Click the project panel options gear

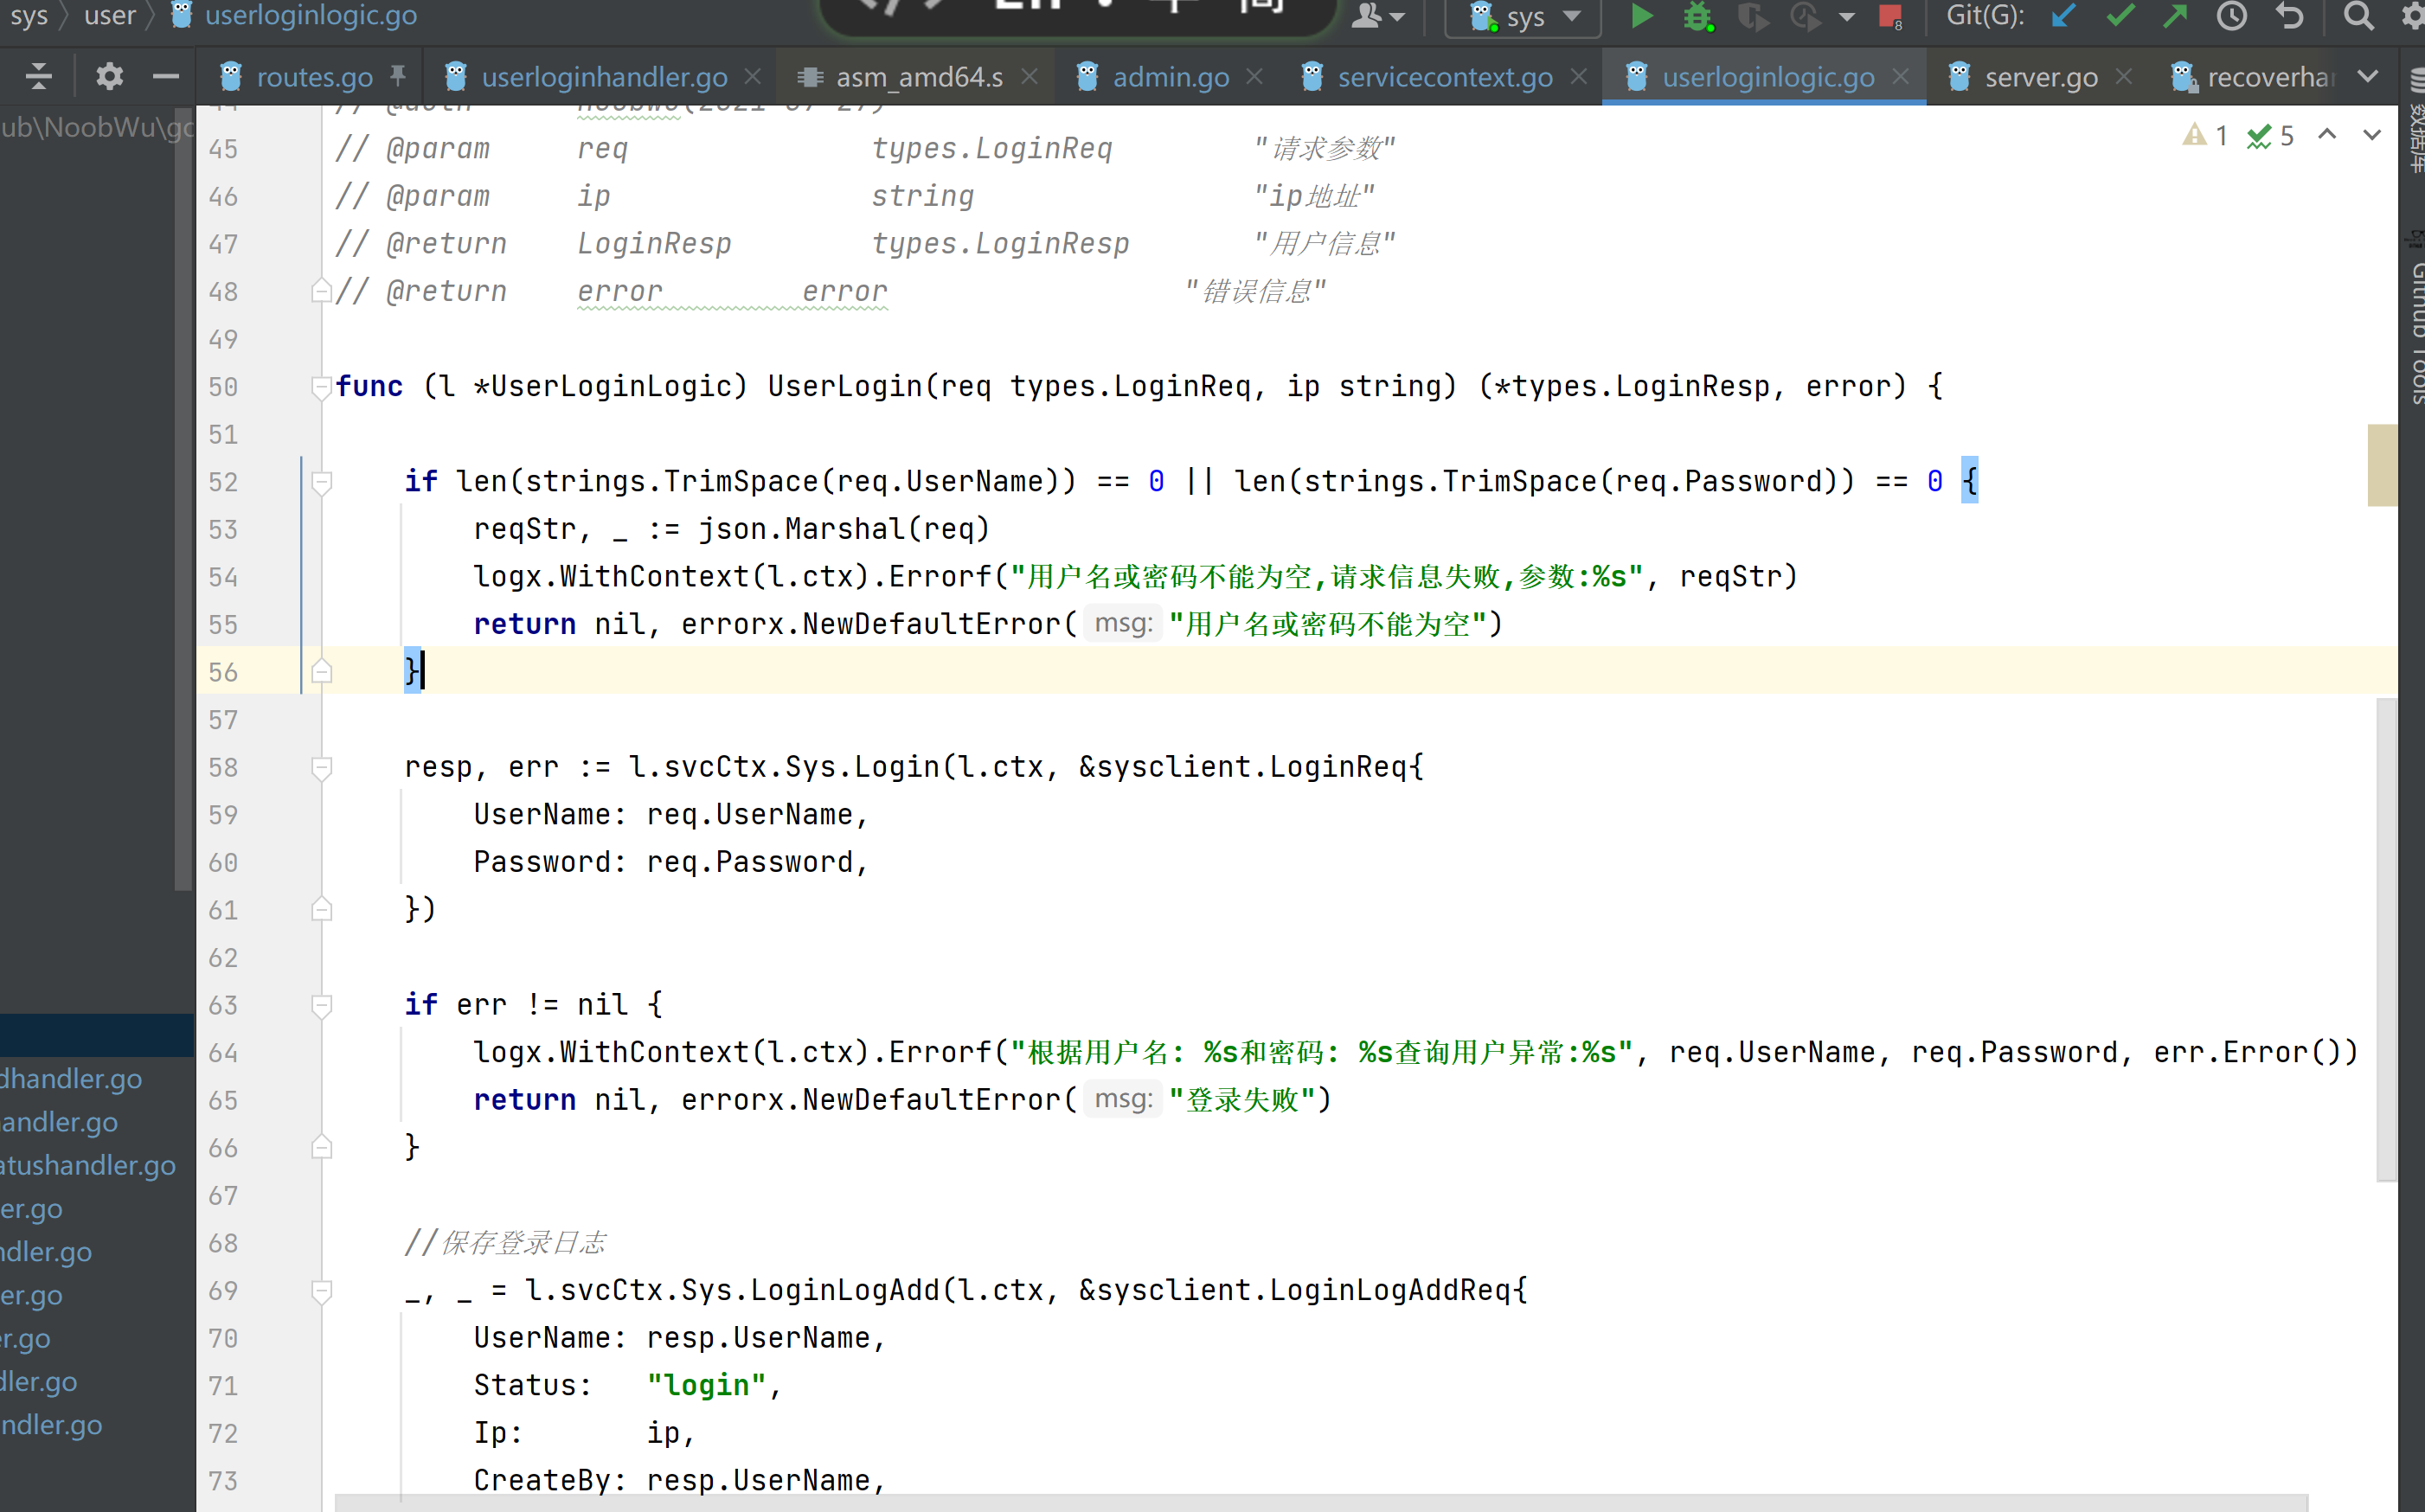[109, 76]
